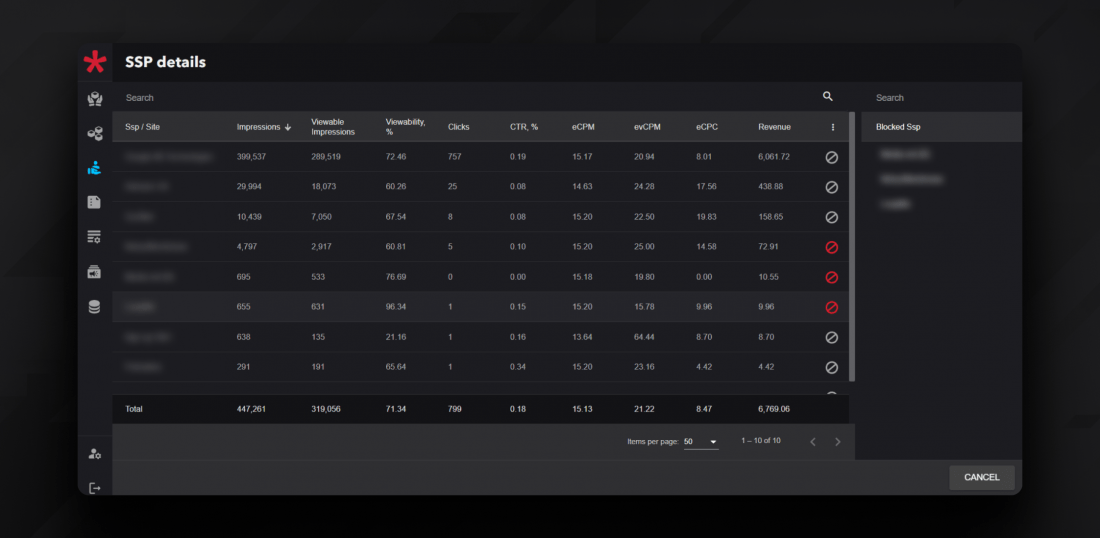Select clicks value 757

[455, 157]
